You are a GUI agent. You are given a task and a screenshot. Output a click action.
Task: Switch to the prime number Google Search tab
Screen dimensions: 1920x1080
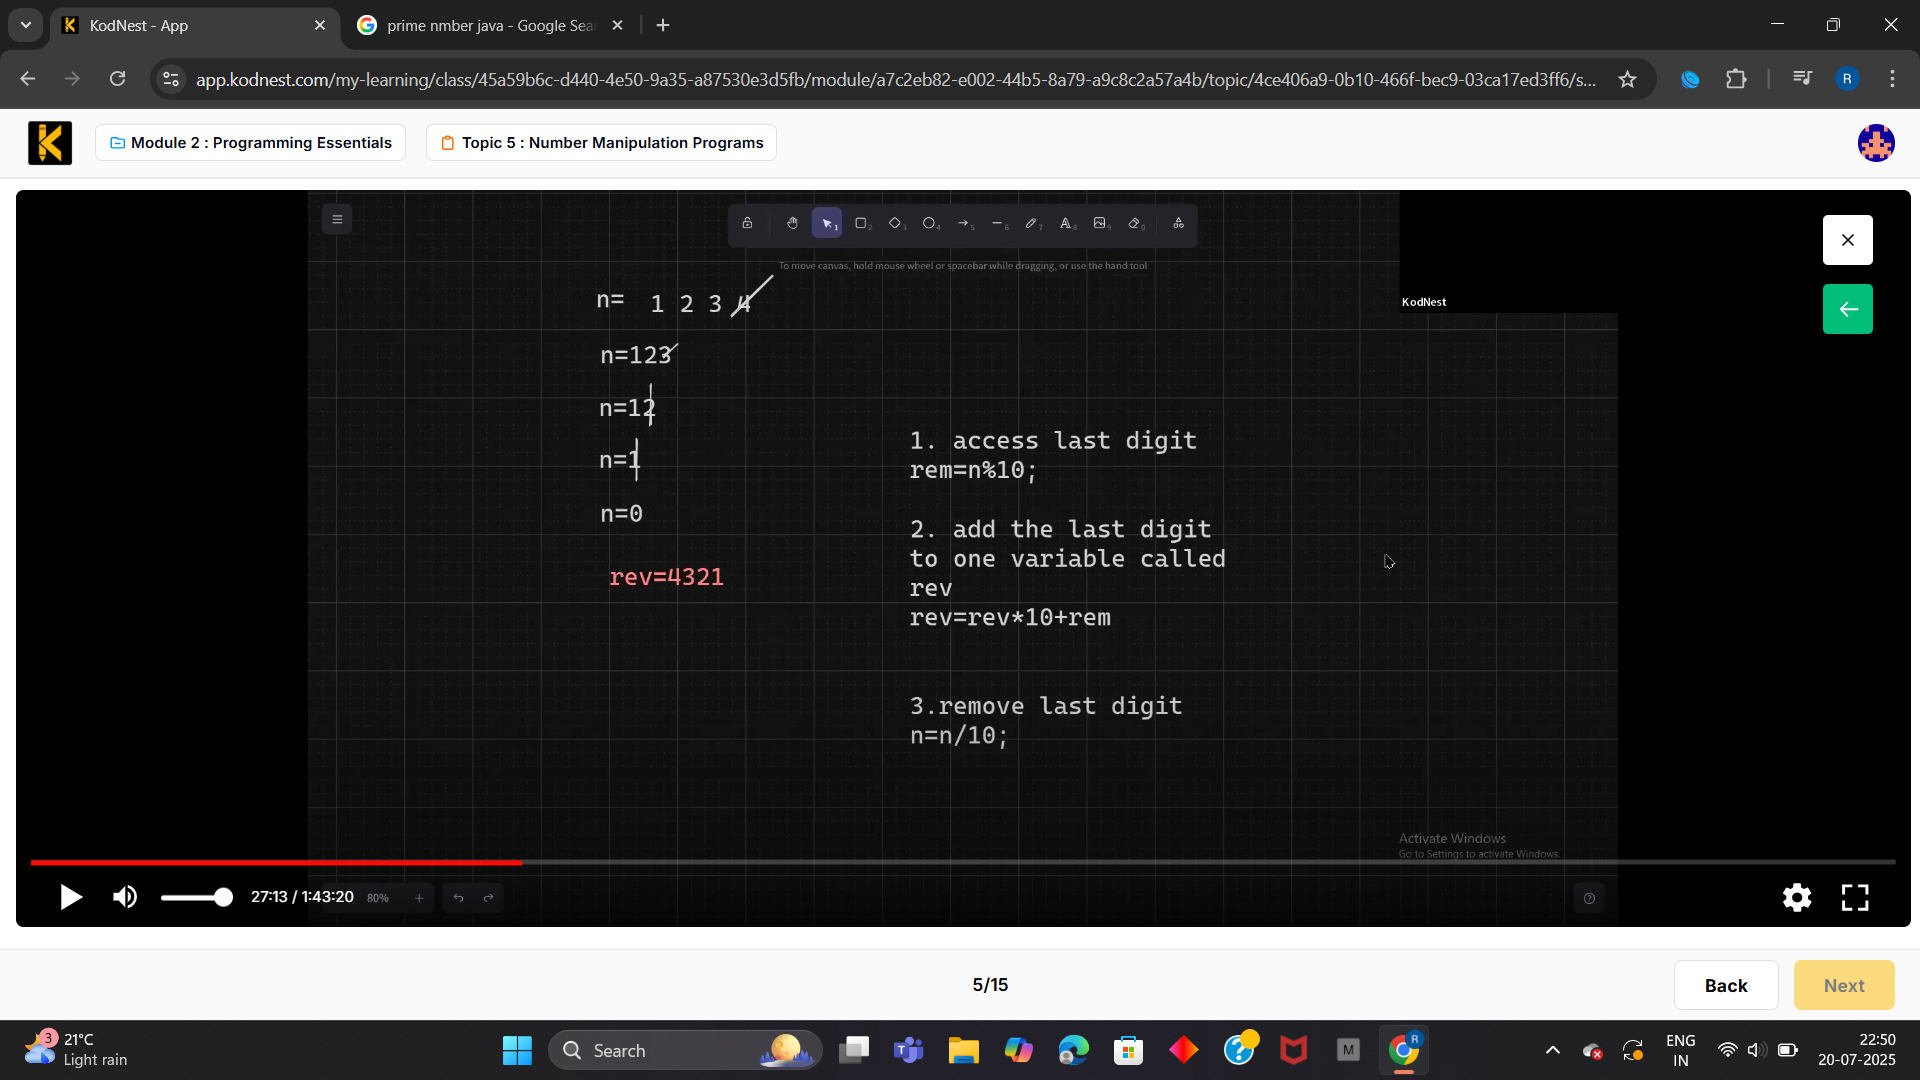(490, 26)
